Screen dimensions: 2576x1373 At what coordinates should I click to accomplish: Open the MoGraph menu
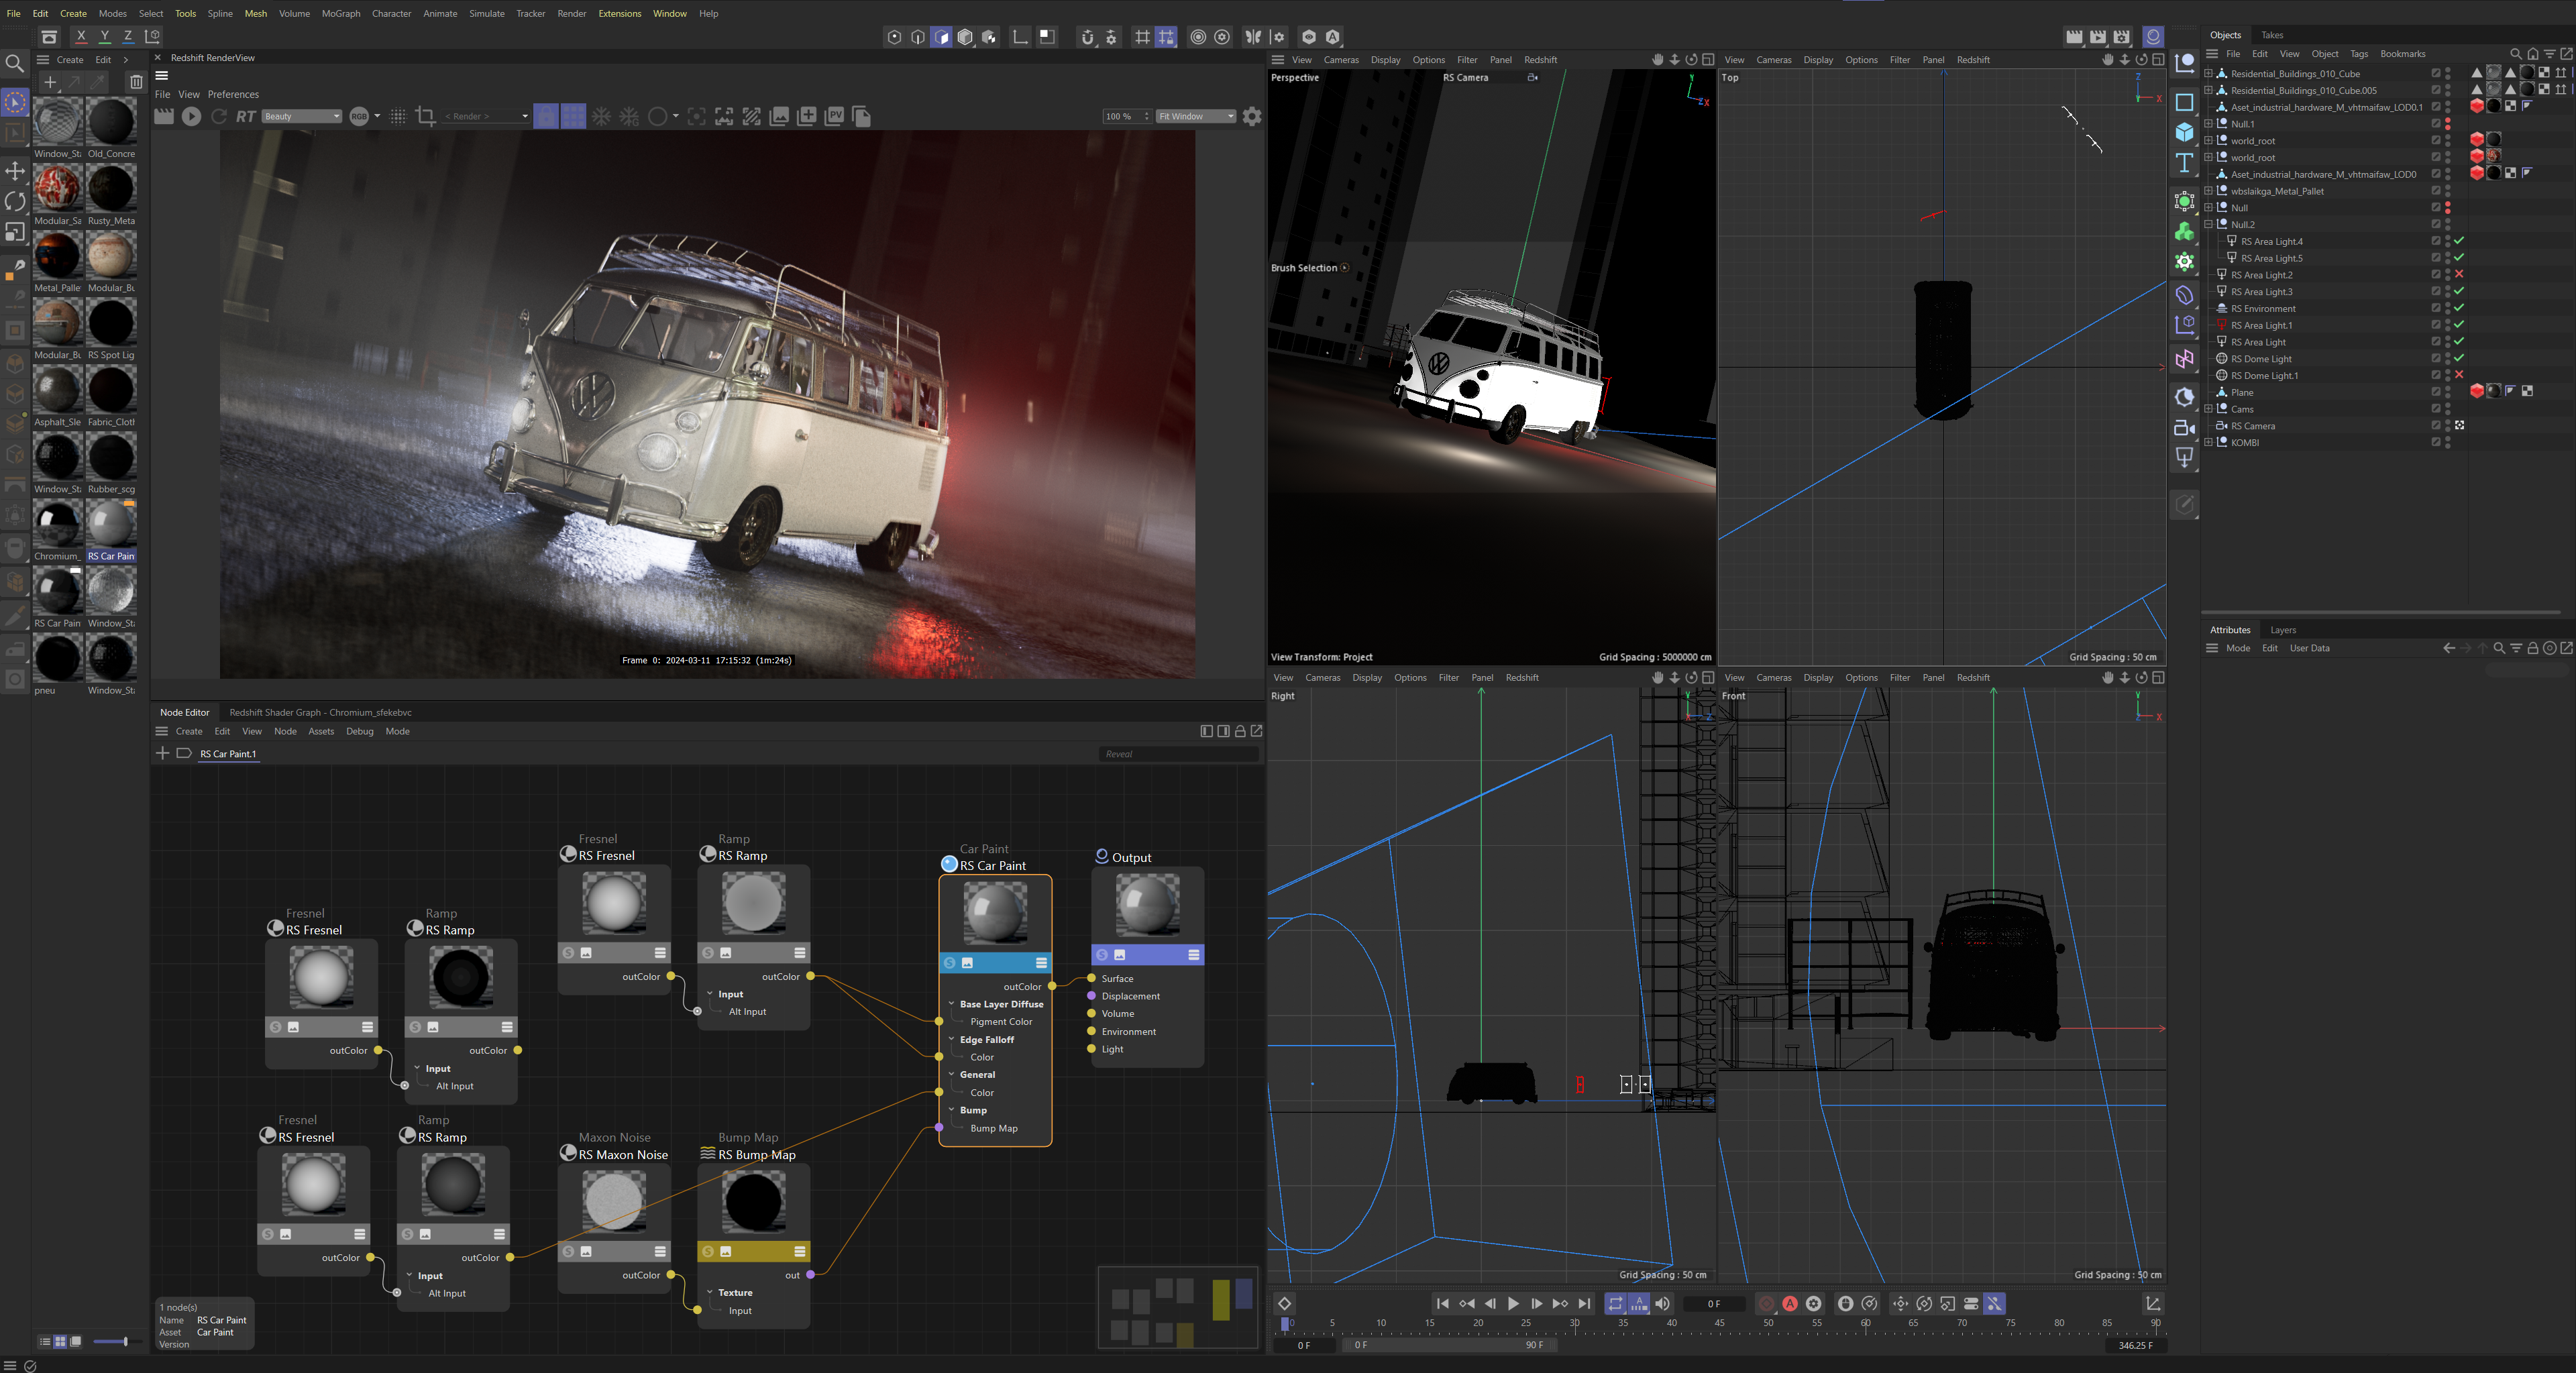click(340, 13)
